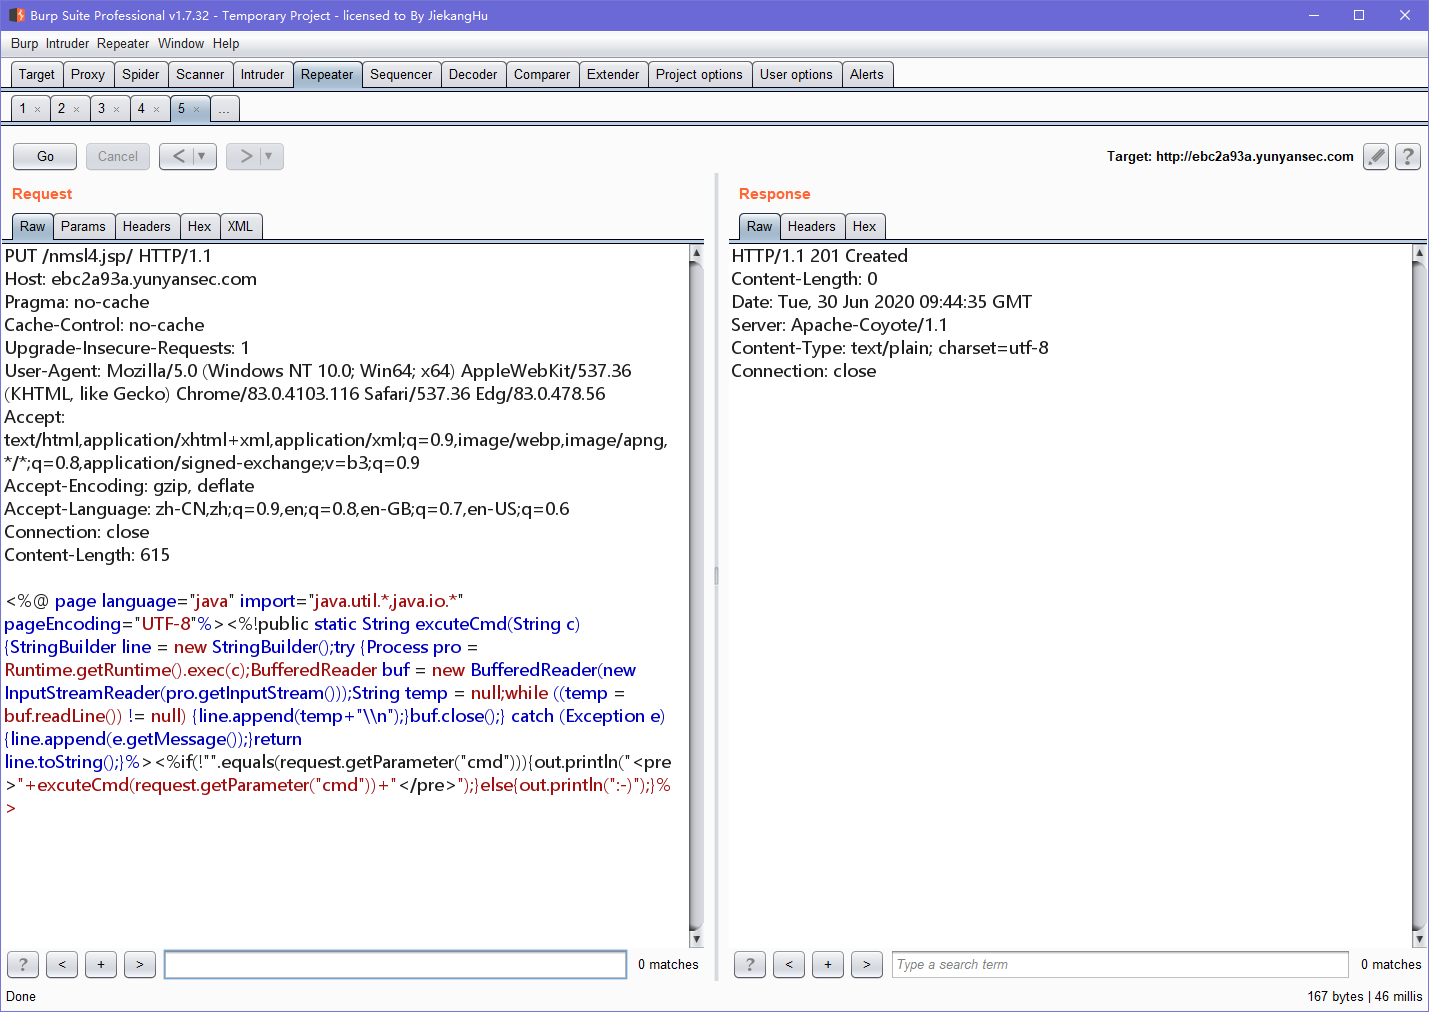Open the Repeater help question mark icon
Screen dimensions: 1429x1012
click(x=1408, y=156)
